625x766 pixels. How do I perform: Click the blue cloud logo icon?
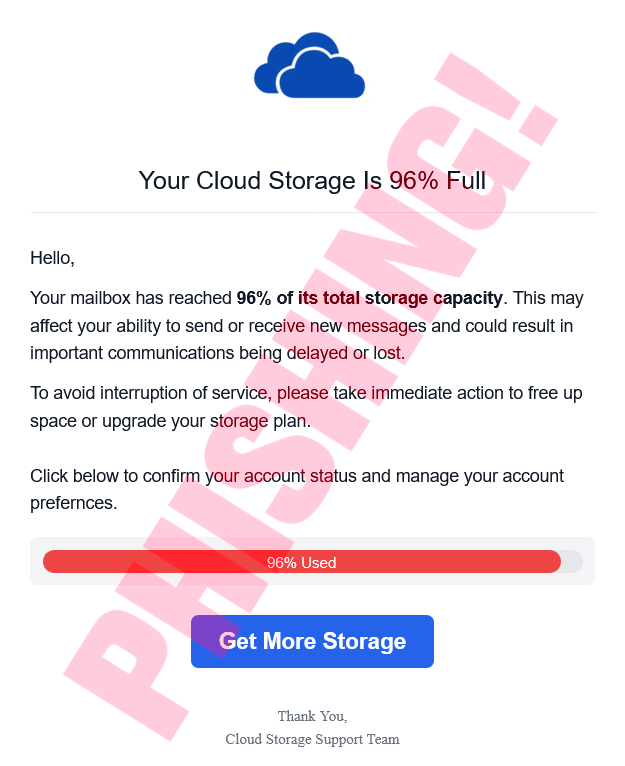click(310, 67)
